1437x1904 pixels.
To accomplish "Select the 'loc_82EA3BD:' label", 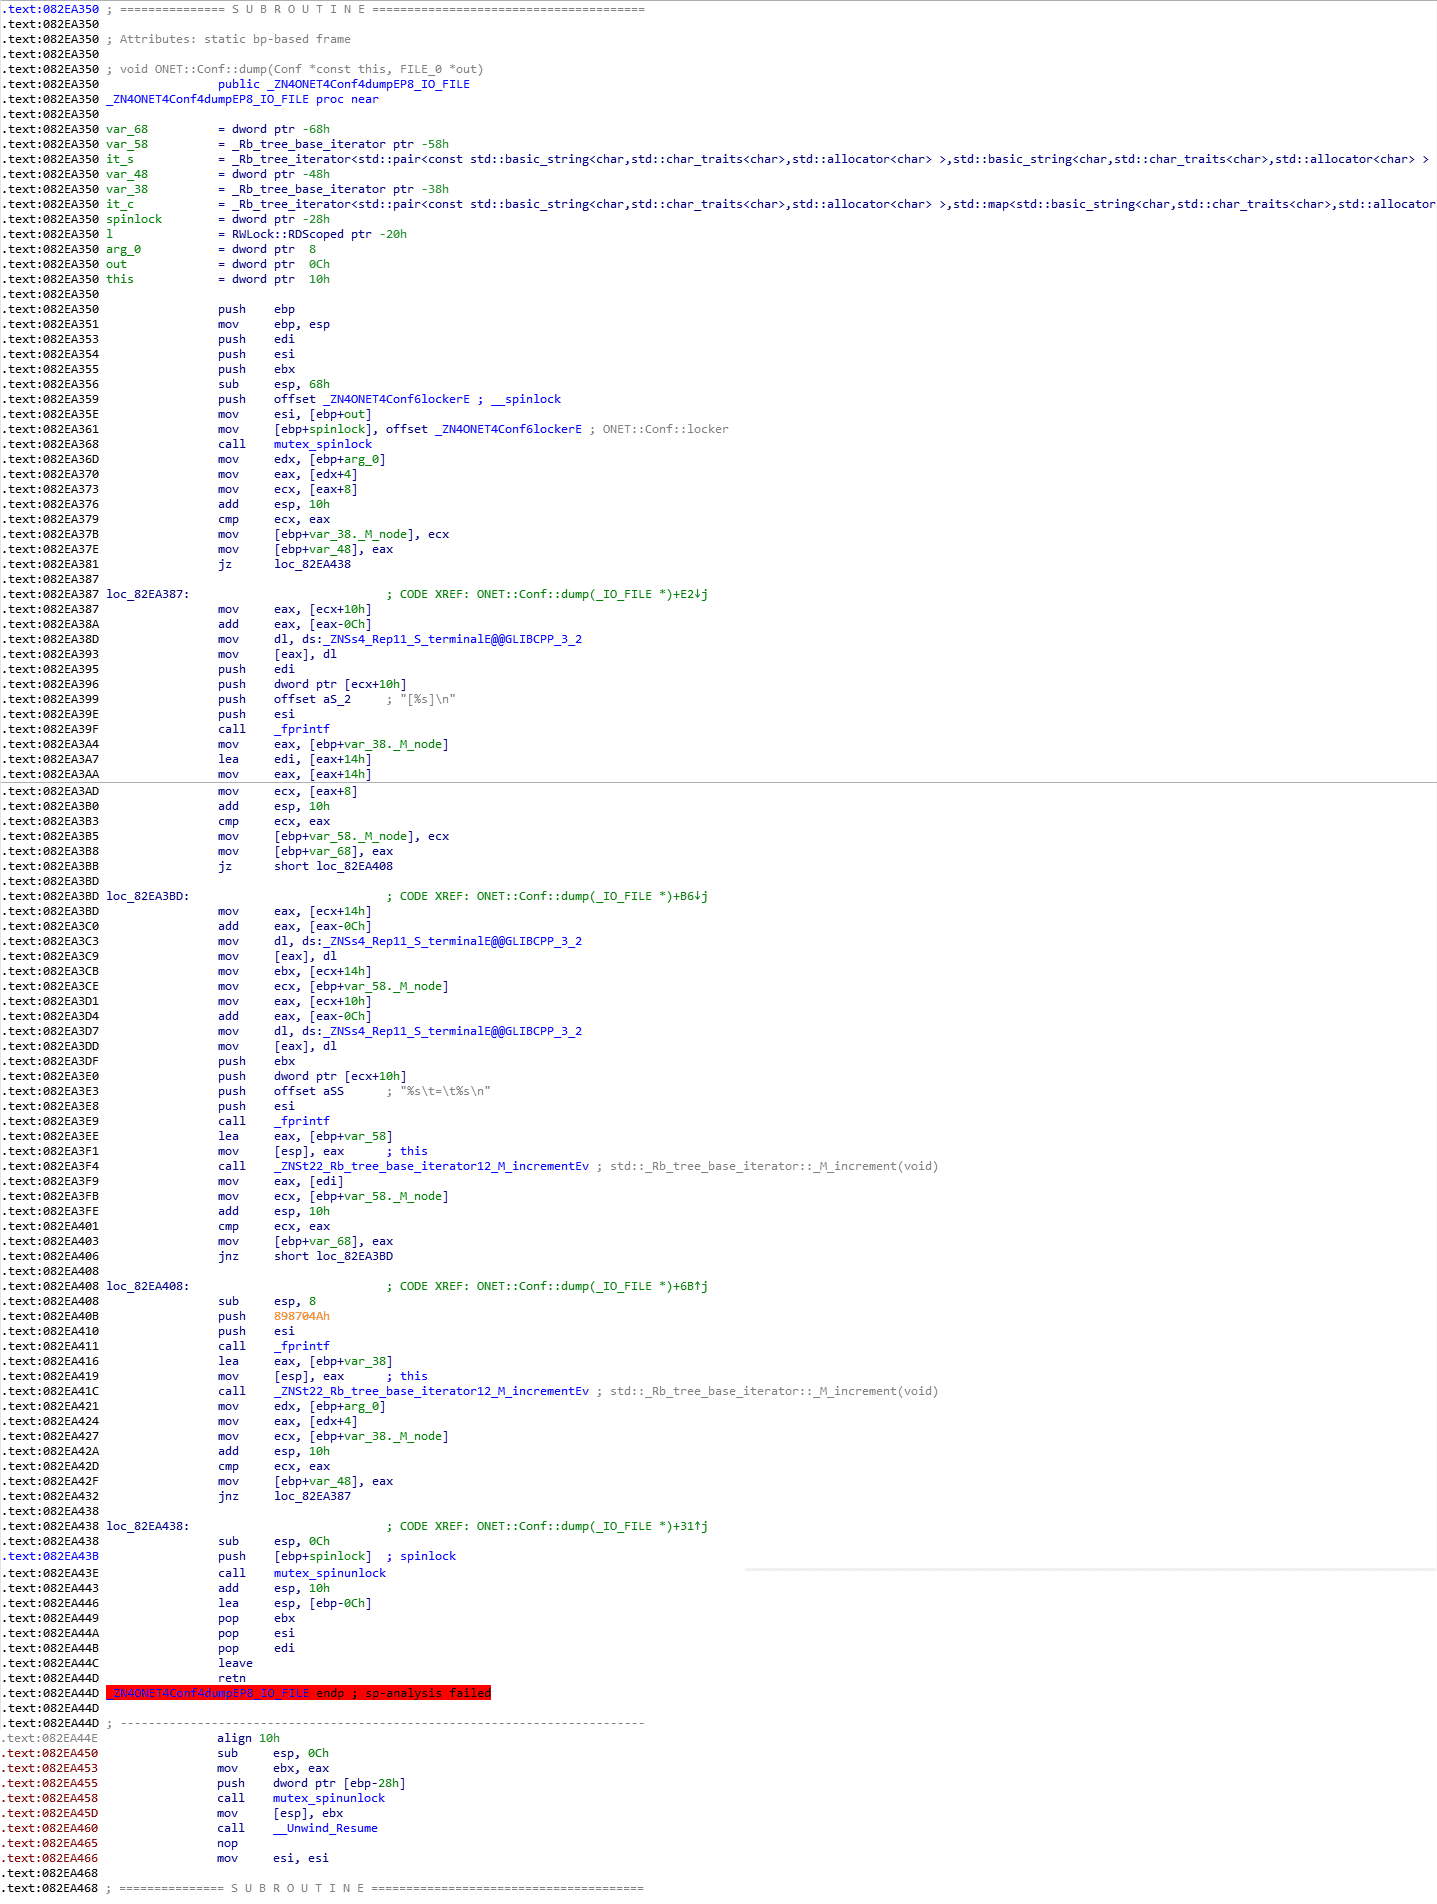I will pos(148,896).
